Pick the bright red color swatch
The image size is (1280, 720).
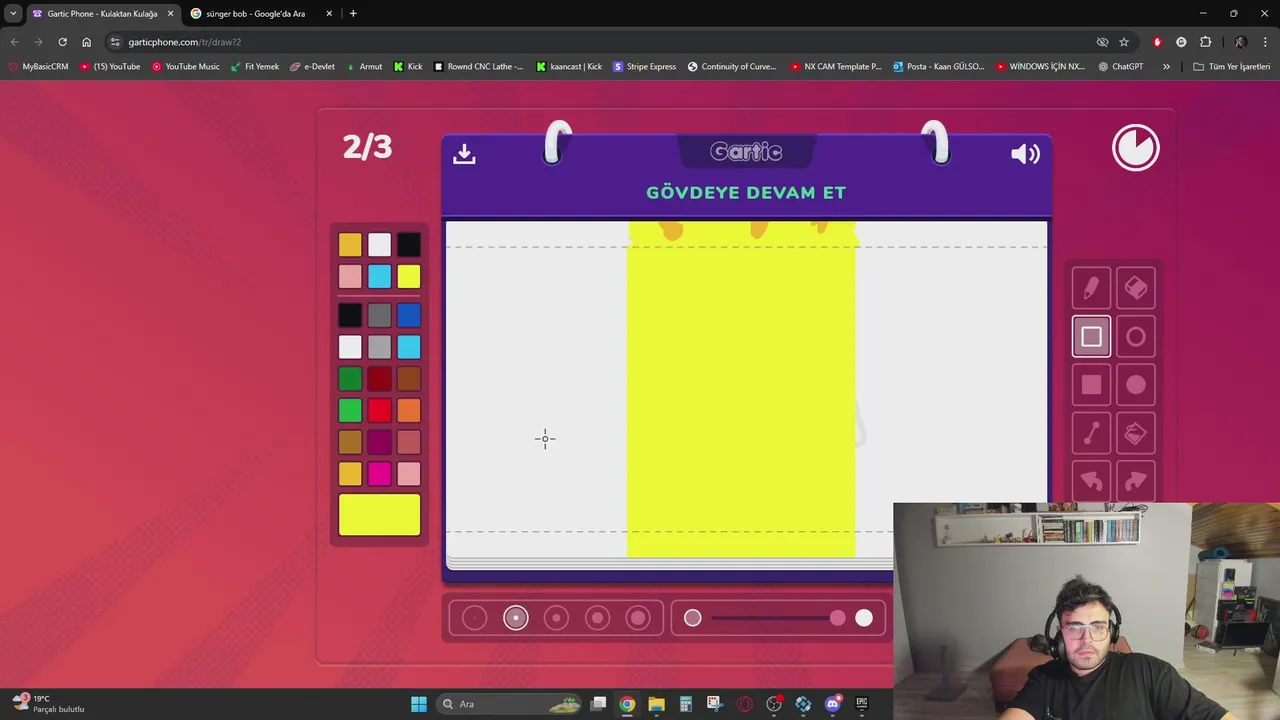click(379, 410)
